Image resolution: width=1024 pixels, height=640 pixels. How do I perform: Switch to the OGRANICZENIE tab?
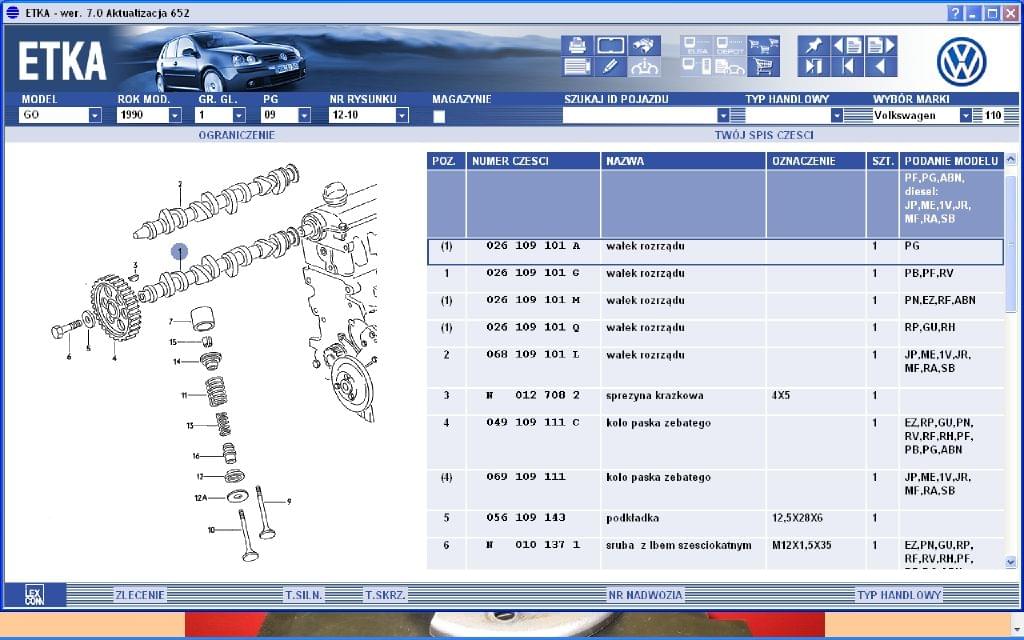236,135
